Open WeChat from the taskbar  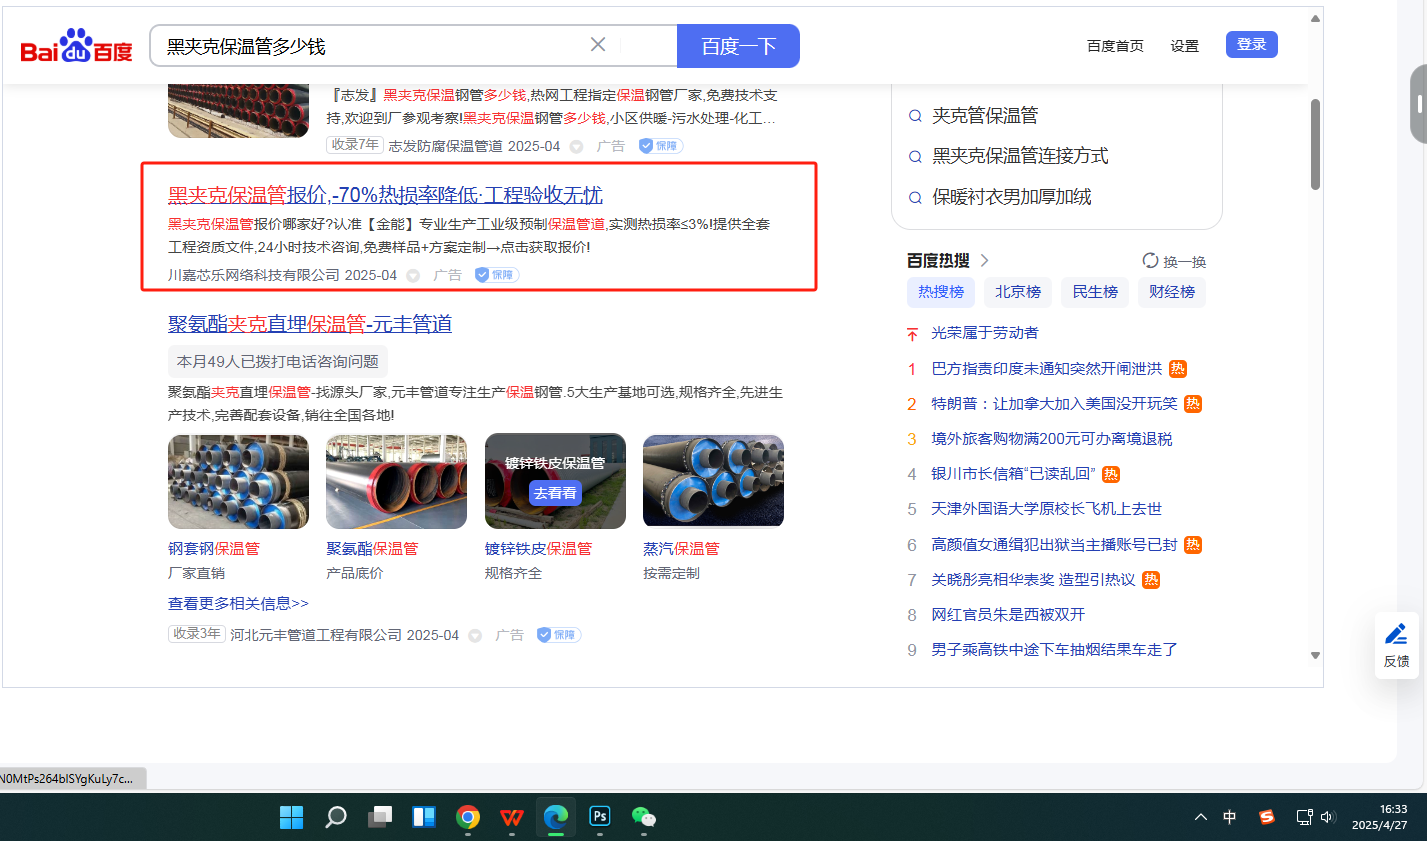[644, 817]
